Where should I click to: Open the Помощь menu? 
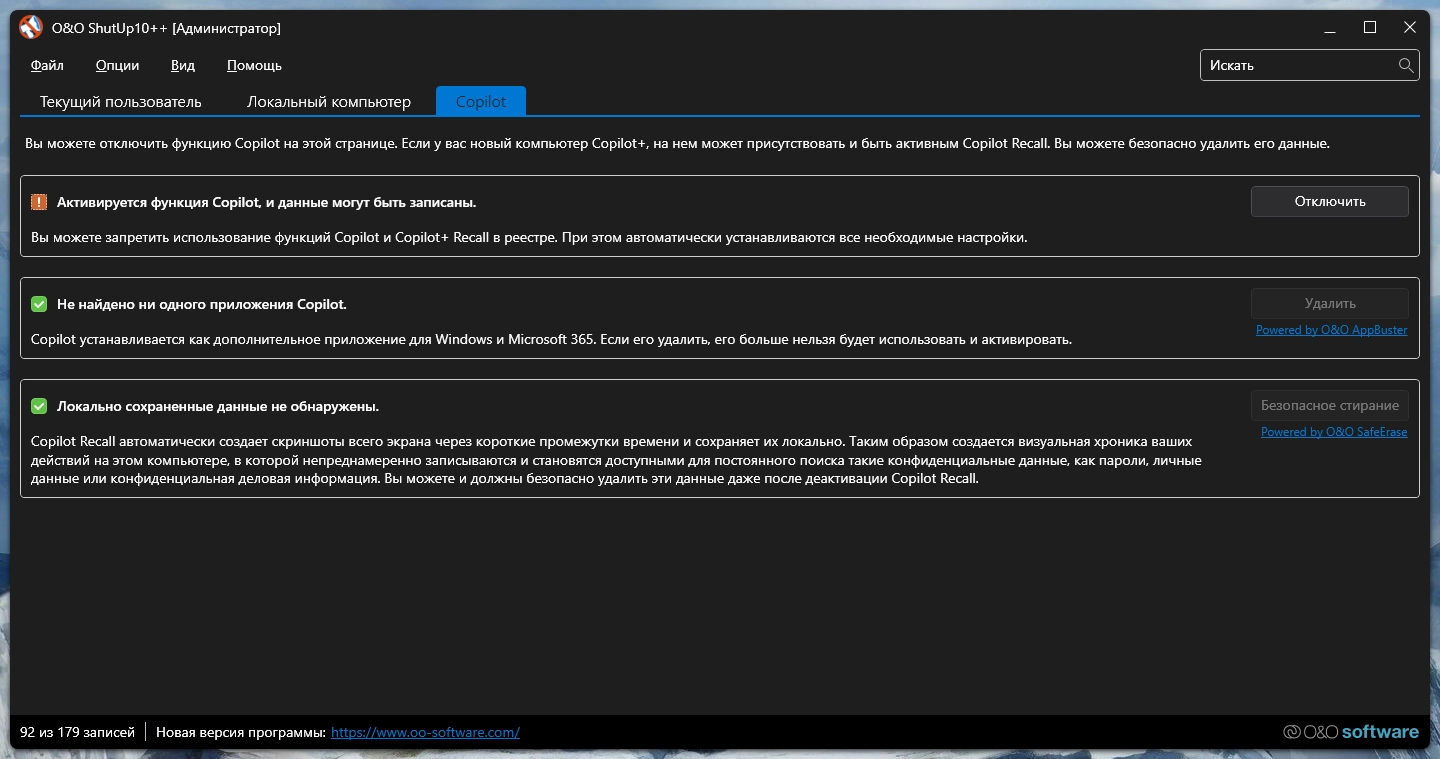[x=254, y=65]
